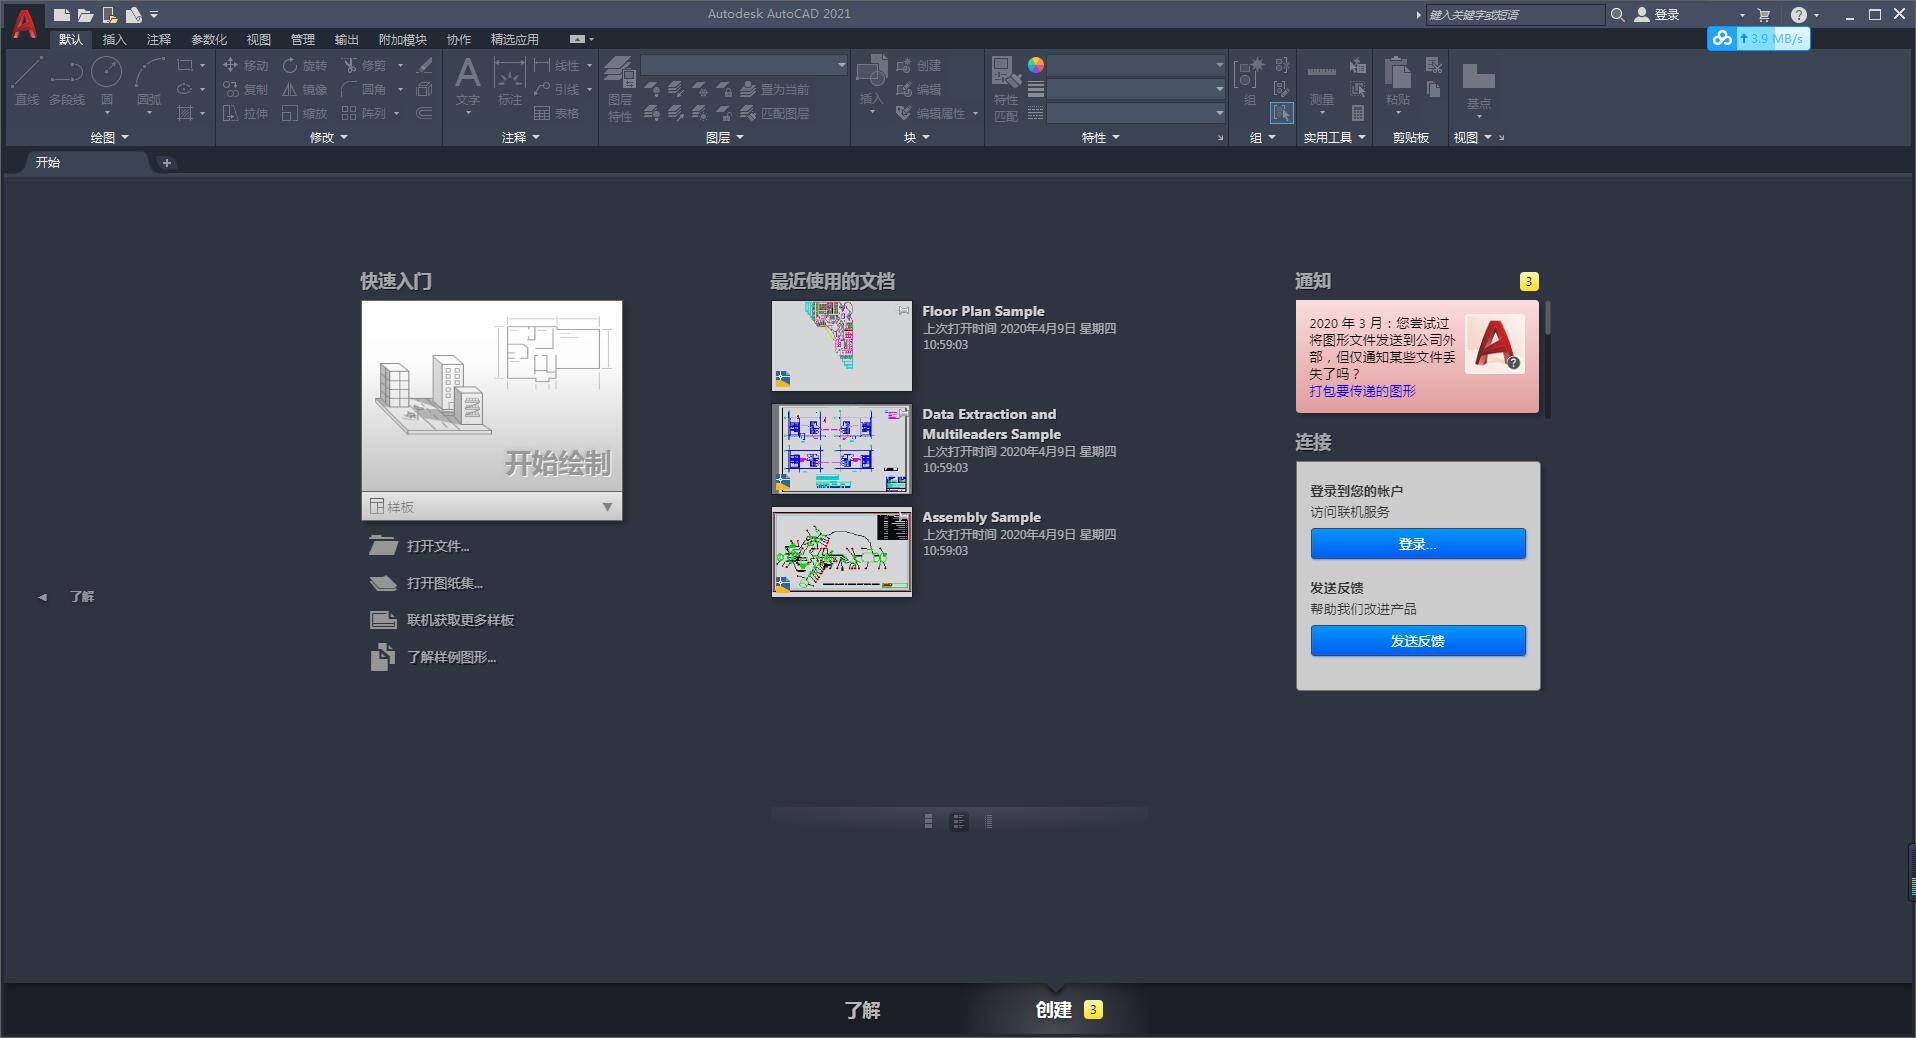Expand the 样板 template dropdown
The height and width of the screenshot is (1038, 1916).
(x=607, y=507)
